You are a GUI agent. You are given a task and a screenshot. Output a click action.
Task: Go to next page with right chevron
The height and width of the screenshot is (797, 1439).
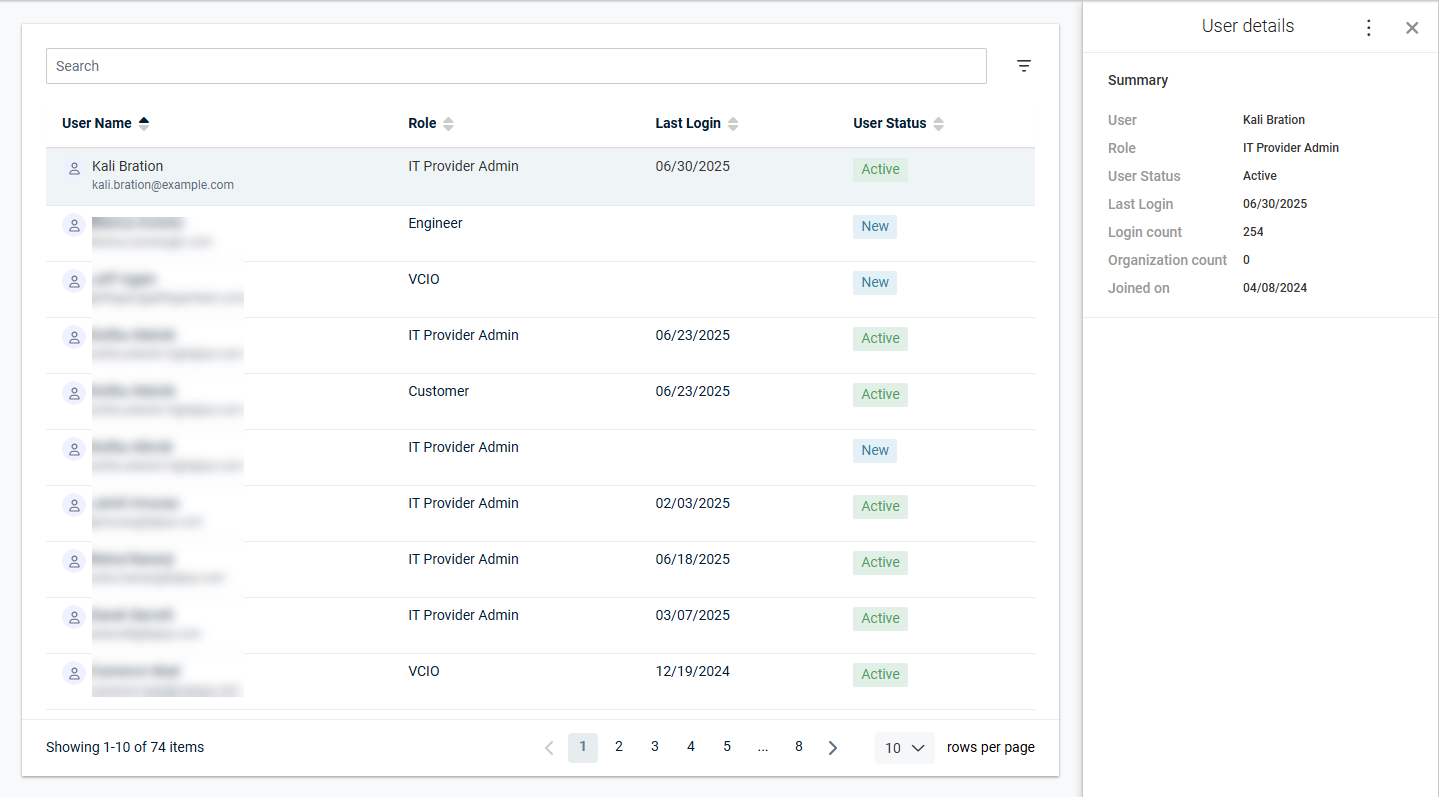(x=832, y=748)
